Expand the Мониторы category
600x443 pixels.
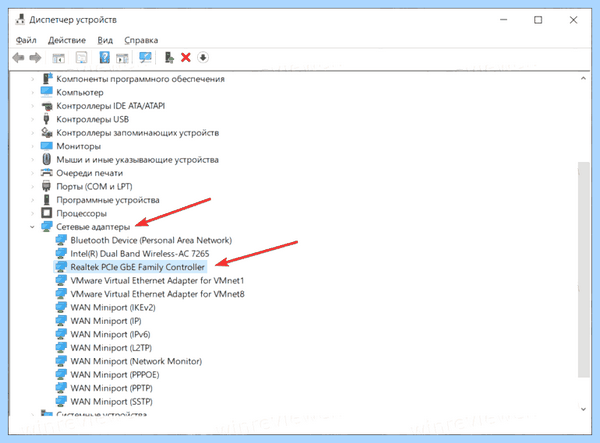(32, 146)
